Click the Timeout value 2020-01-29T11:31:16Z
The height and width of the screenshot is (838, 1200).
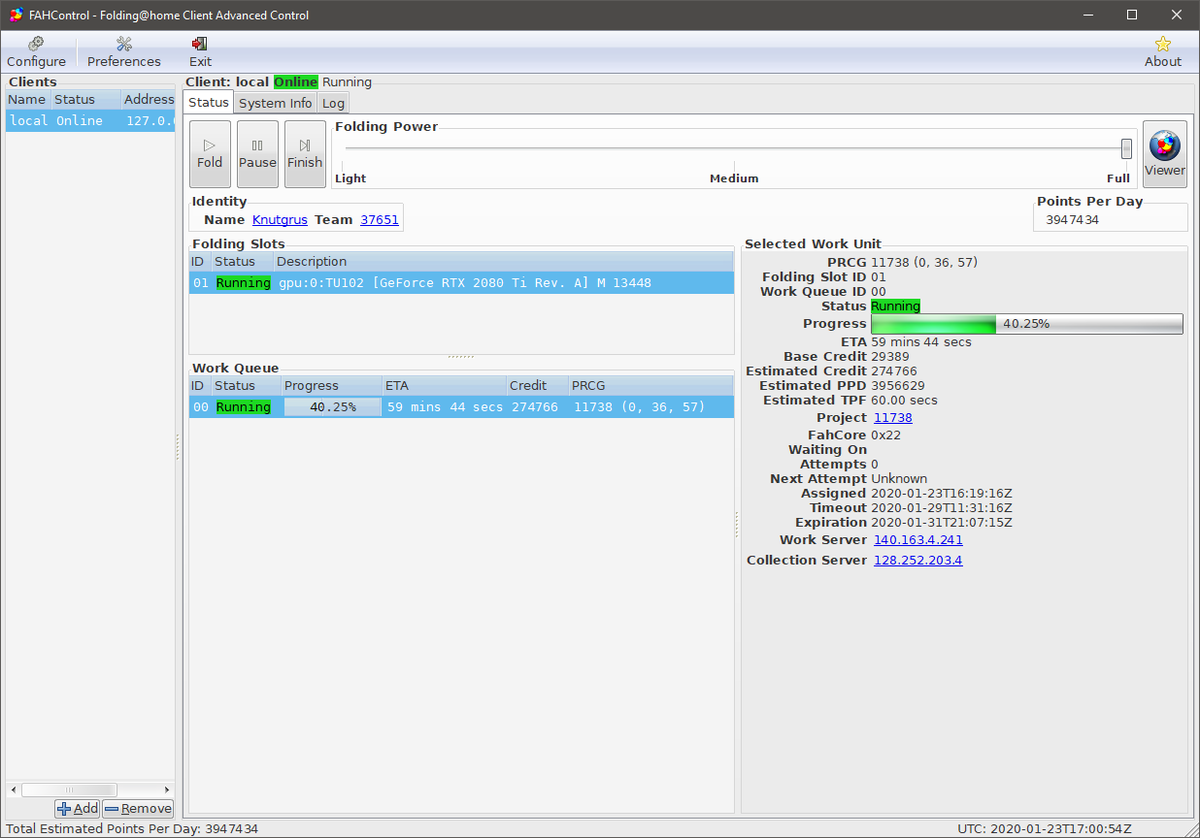point(941,508)
